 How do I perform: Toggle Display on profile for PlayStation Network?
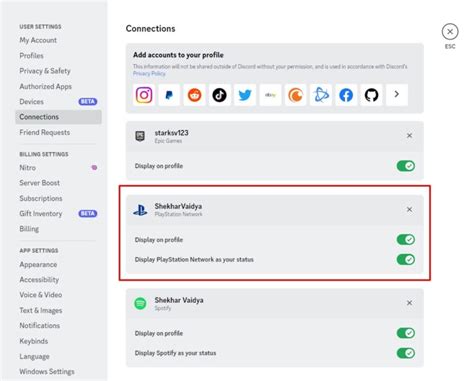coord(406,239)
